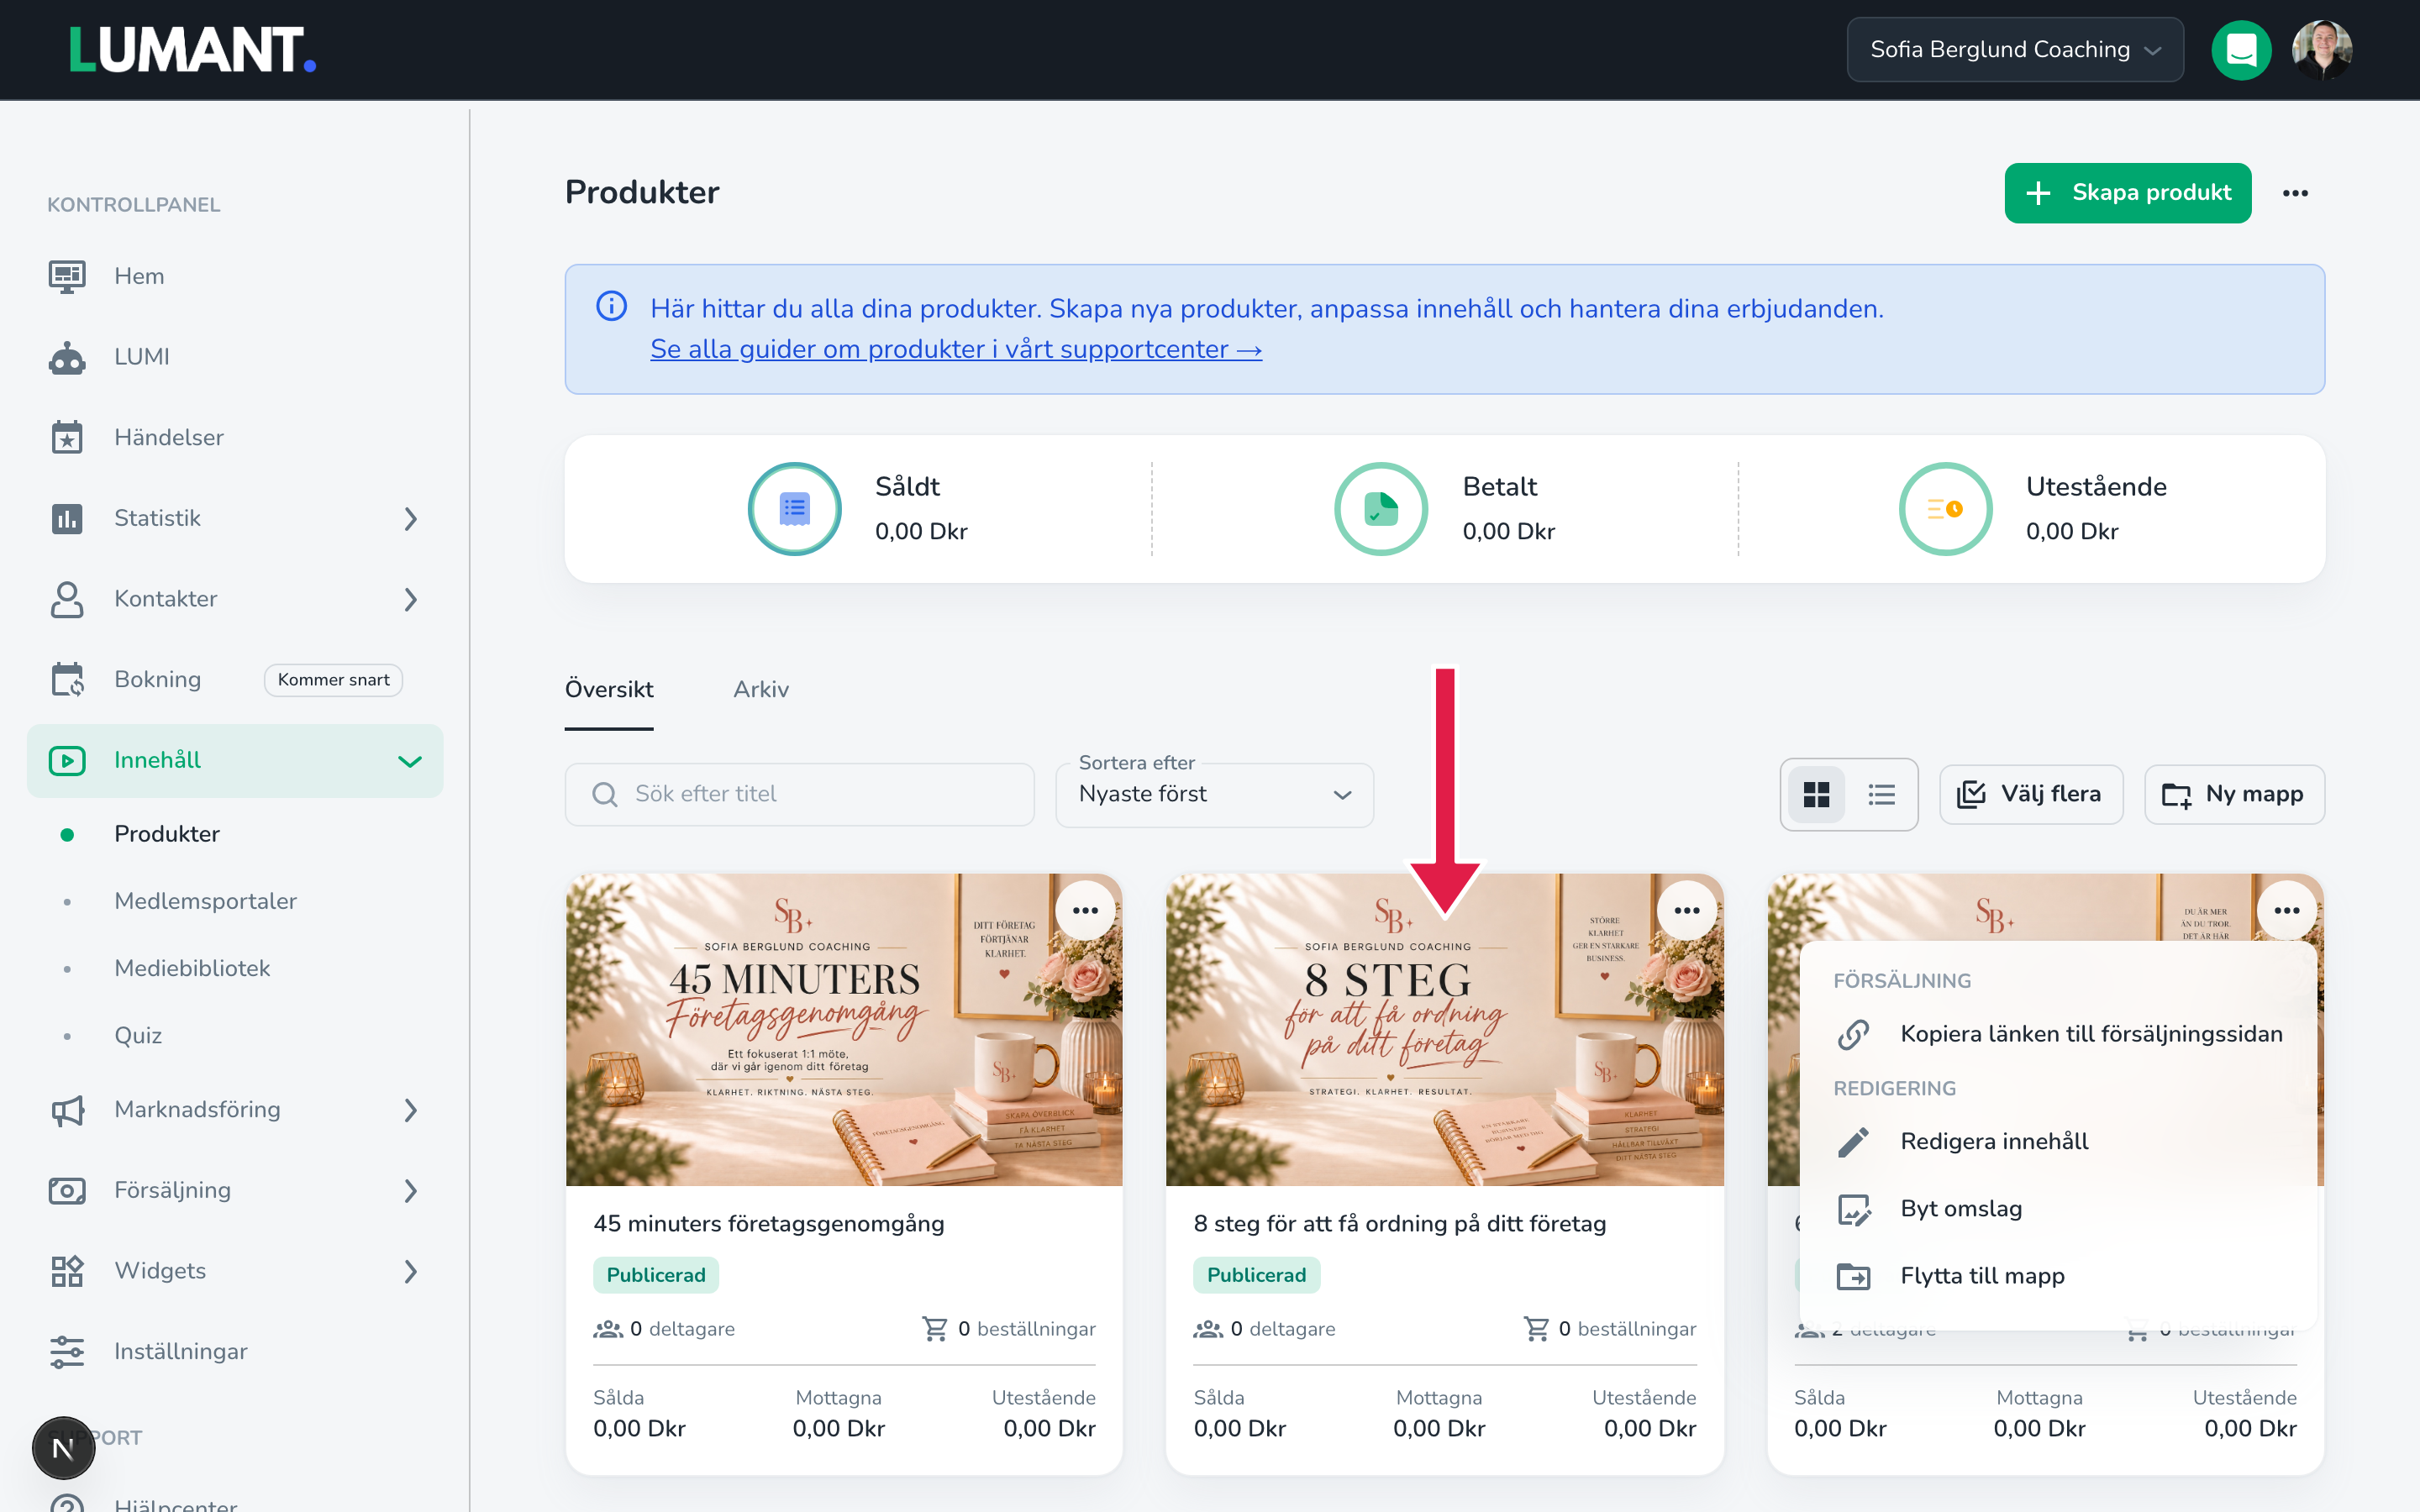Click the Innehåll play icon

pyautogui.click(x=67, y=760)
